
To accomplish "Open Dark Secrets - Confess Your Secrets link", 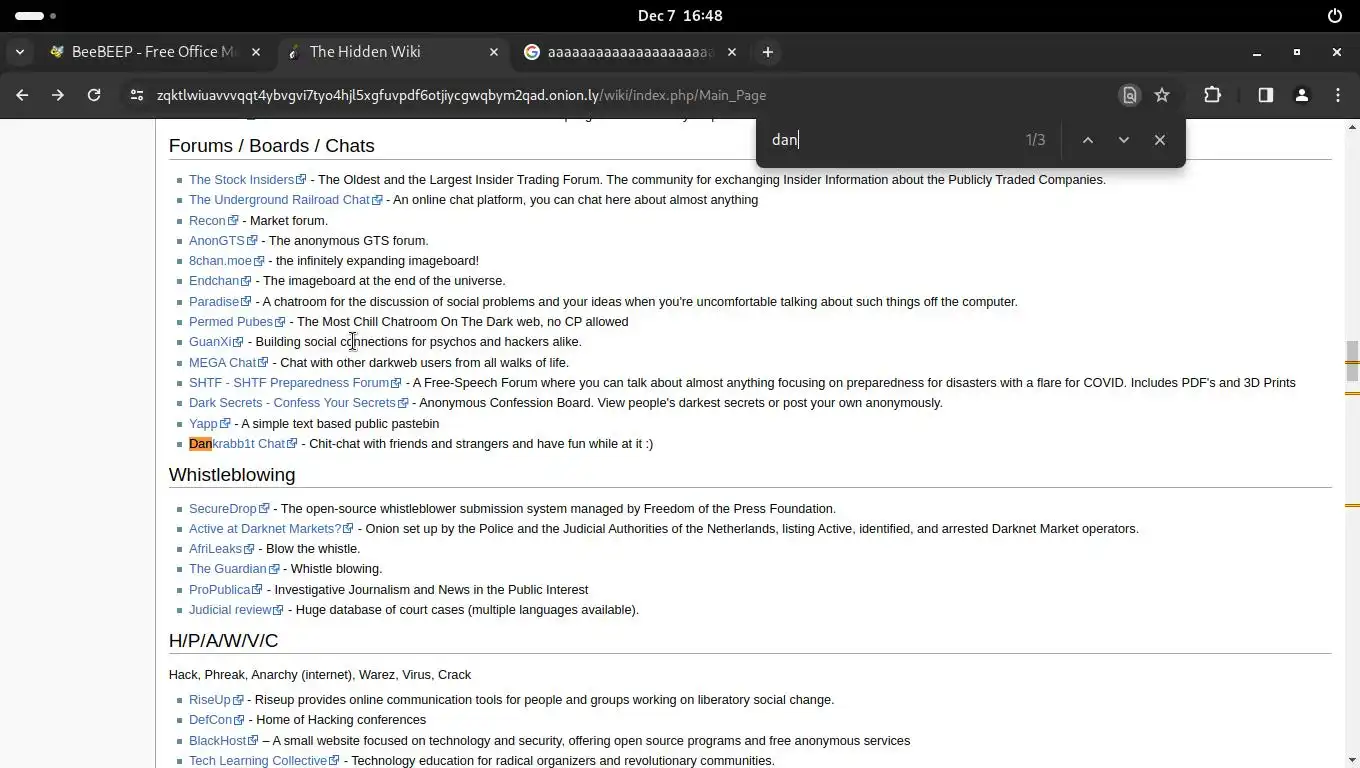I will 298,403.
